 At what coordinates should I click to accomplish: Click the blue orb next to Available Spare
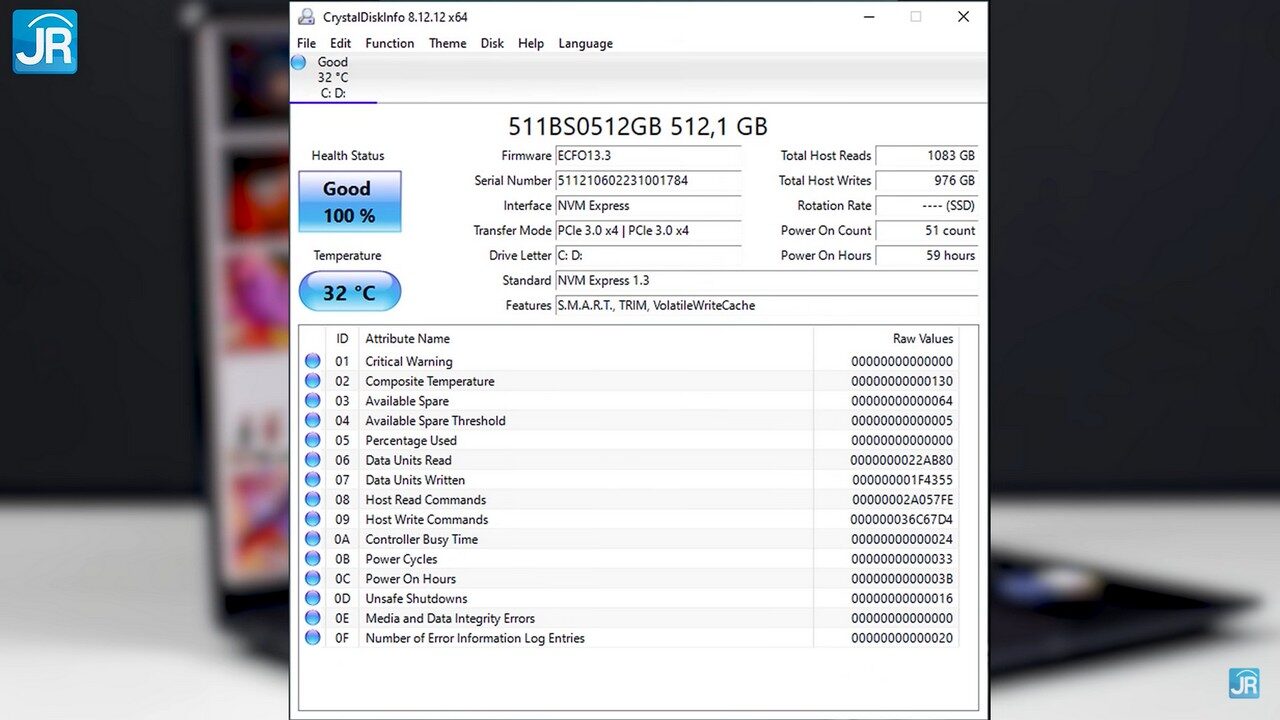tap(313, 401)
